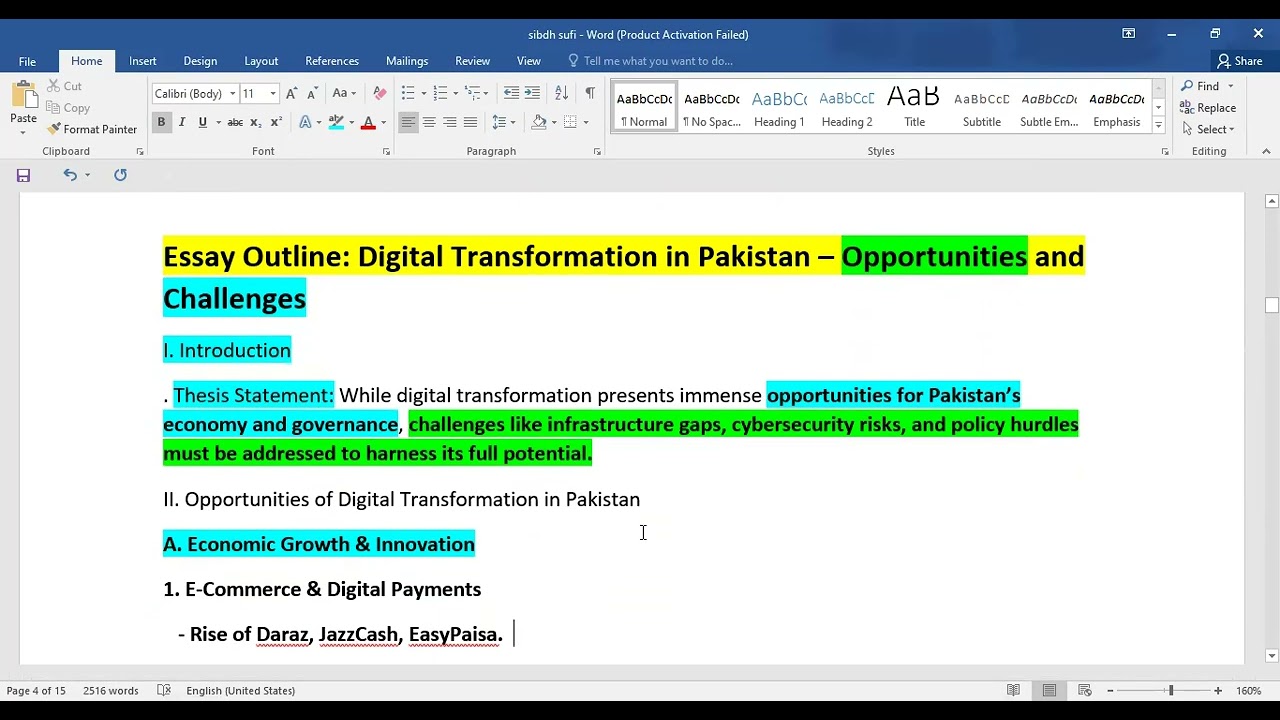Click the Borders icon
Screen dimensions: 1280x720
[x=570, y=122]
